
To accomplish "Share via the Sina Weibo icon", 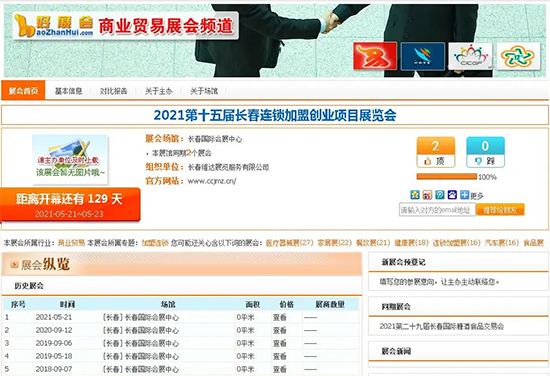I will tap(427, 195).
